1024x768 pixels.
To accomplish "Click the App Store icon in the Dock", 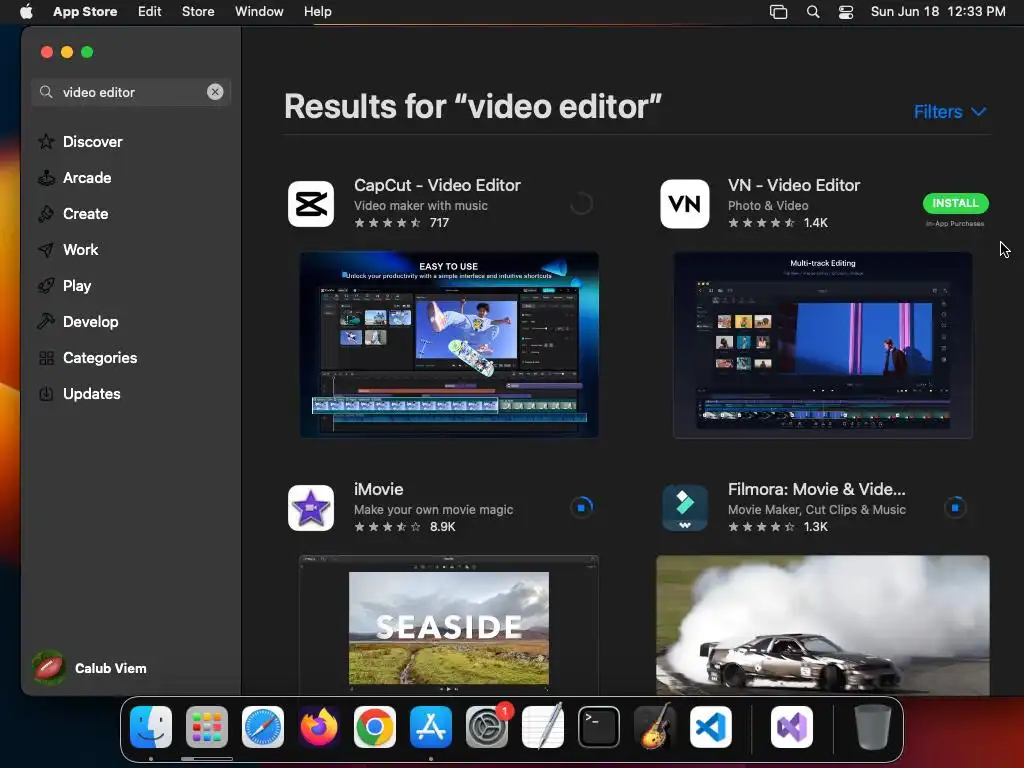I will click(x=431, y=727).
